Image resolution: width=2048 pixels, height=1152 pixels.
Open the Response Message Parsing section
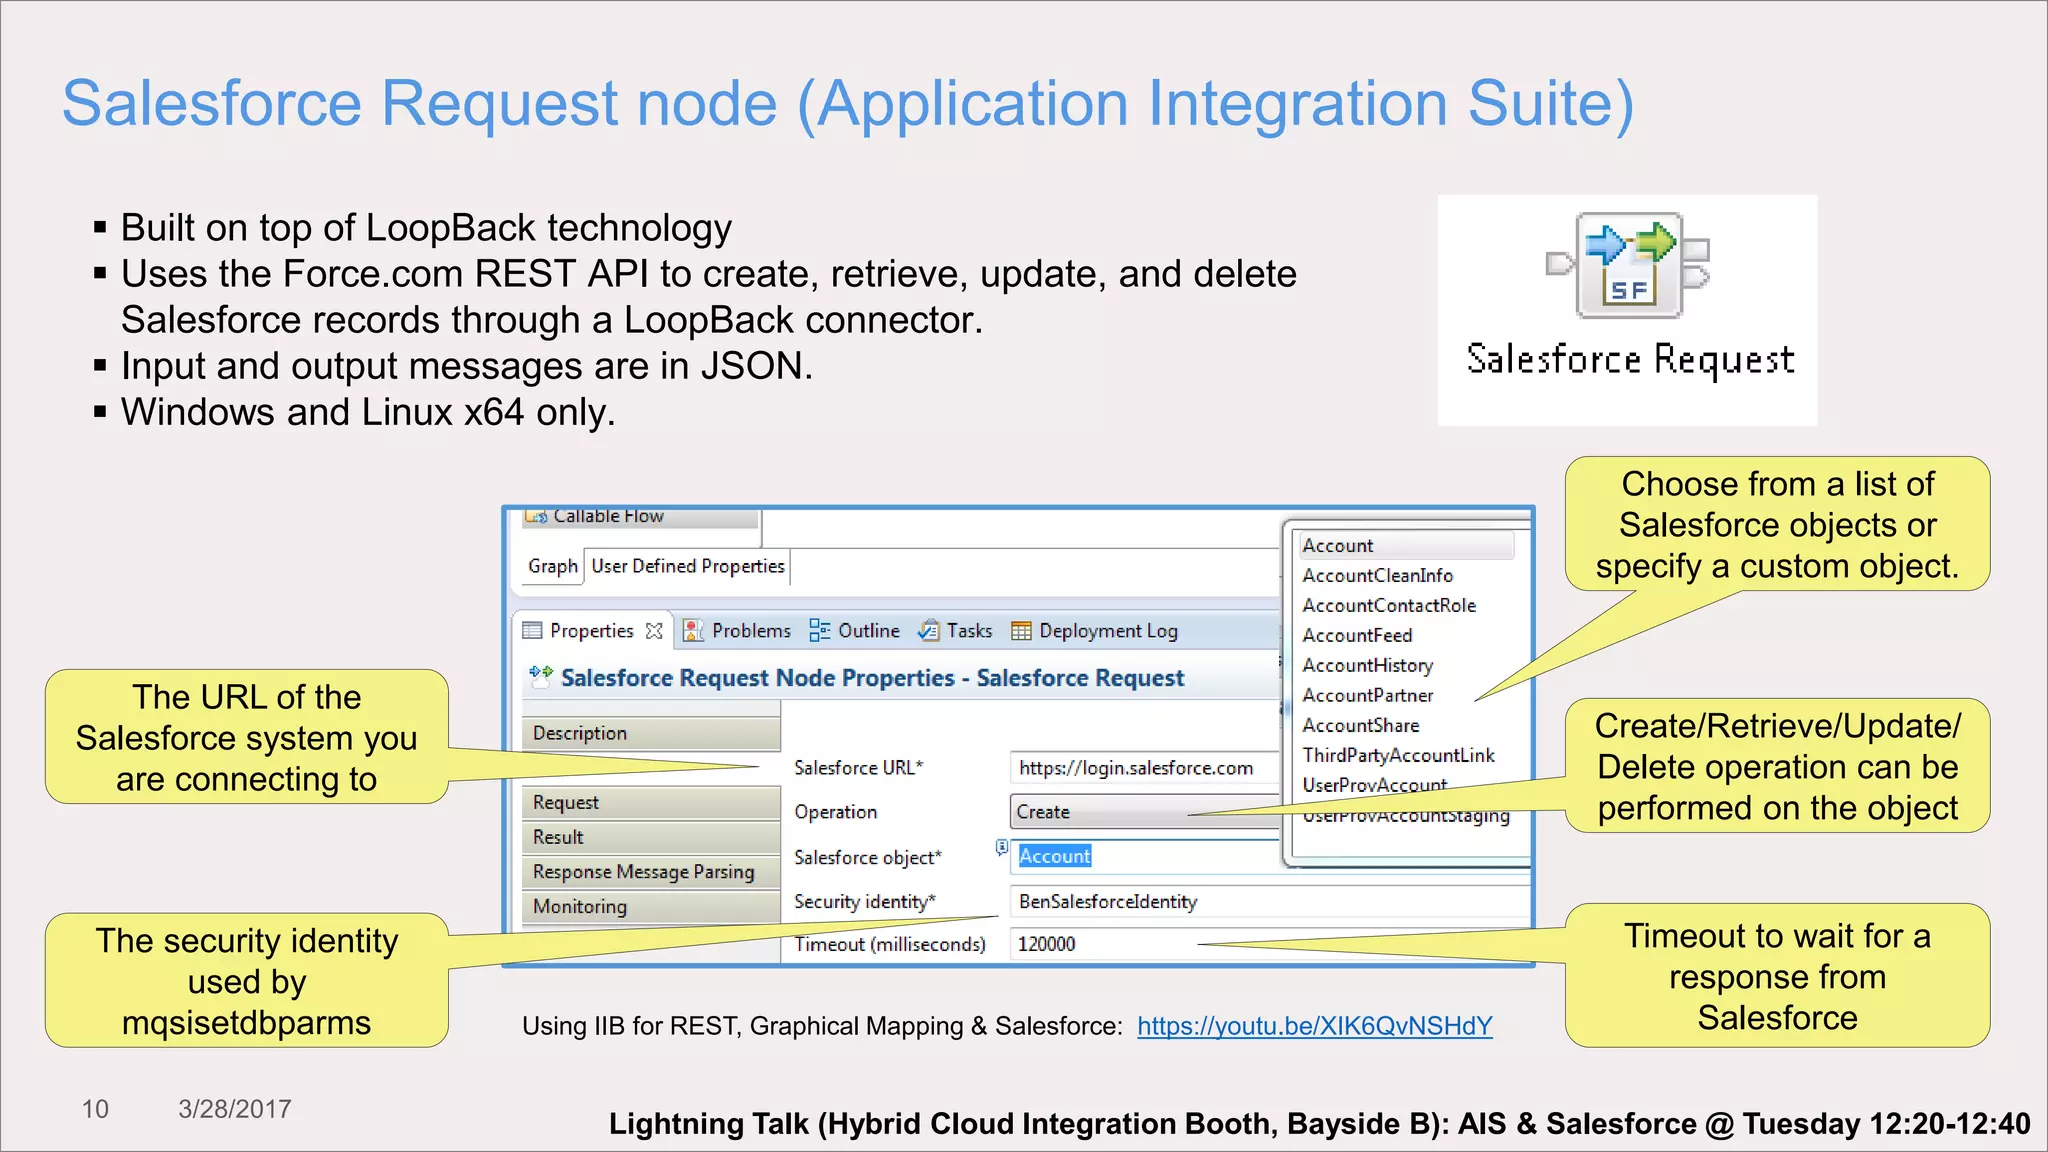(x=651, y=872)
